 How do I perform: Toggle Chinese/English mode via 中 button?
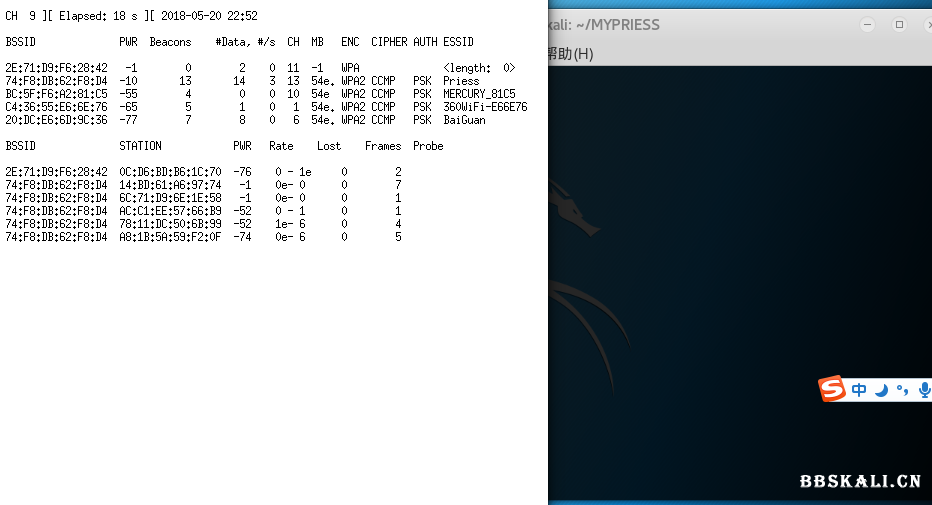coord(859,390)
